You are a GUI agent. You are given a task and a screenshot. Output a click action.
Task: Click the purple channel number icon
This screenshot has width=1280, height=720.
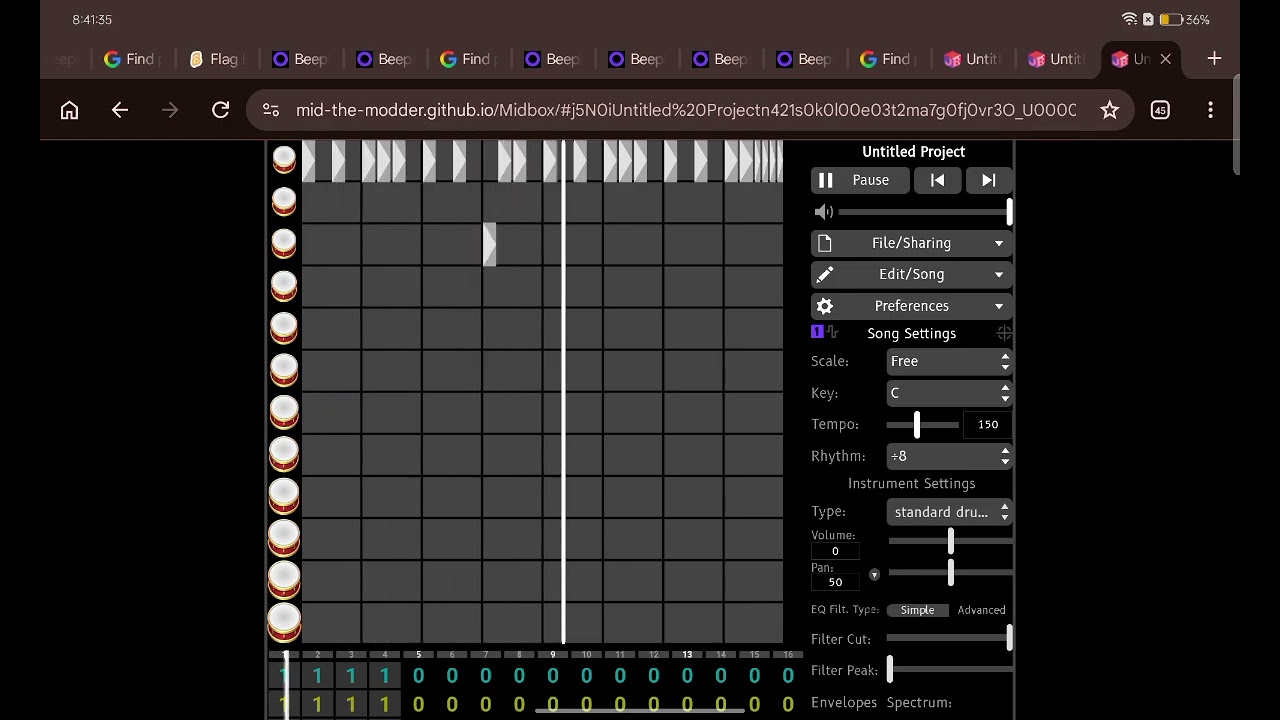click(817, 332)
